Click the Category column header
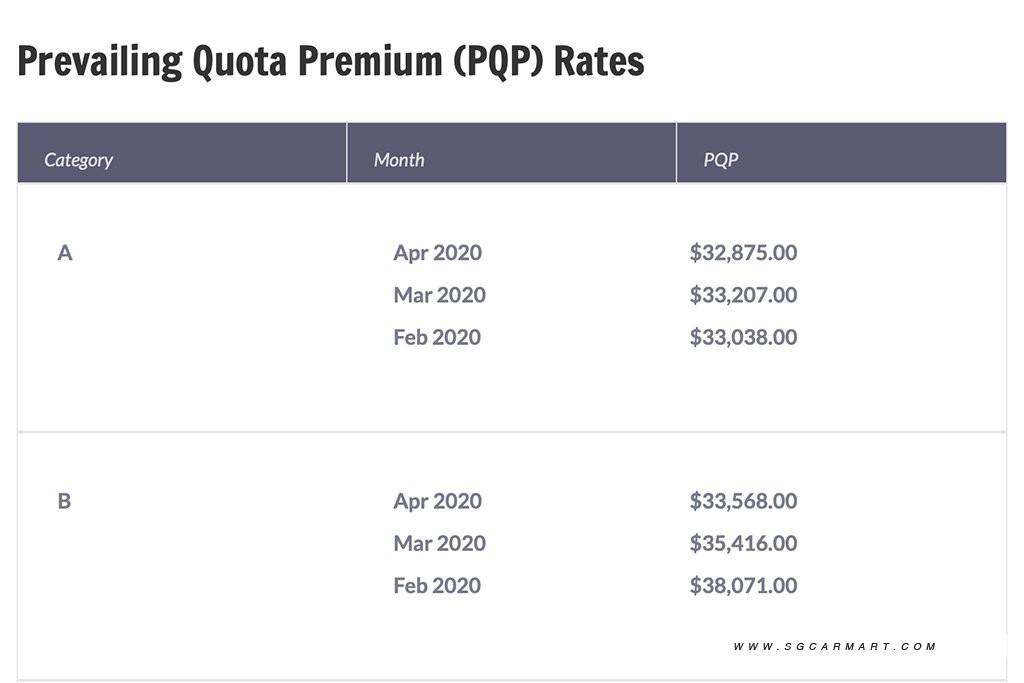This screenshot has width=1024, height=683. (79, 160)
